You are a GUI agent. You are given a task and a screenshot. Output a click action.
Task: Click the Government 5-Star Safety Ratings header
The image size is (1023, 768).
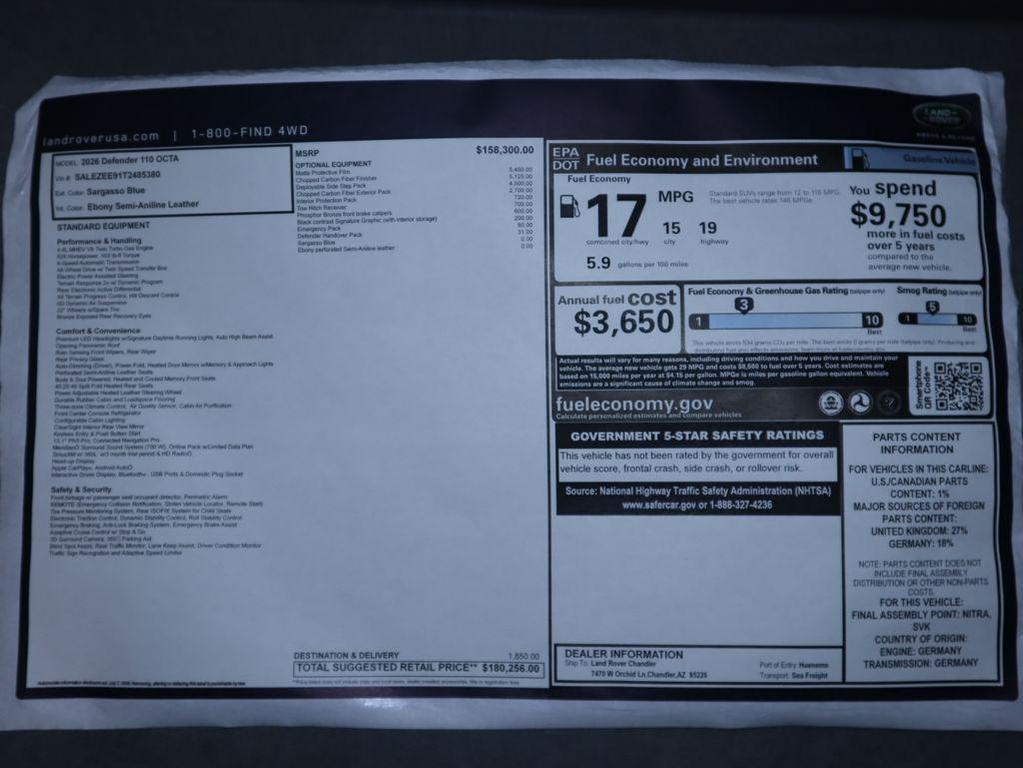pos(696,435)
